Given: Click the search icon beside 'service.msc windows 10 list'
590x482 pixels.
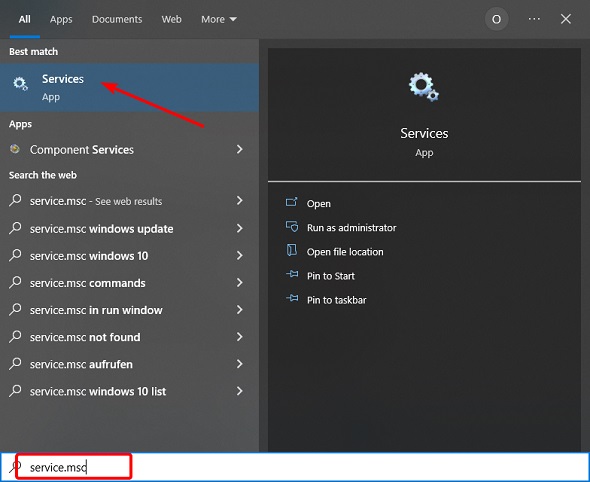Looking at the screenshot, I should 15,391.
